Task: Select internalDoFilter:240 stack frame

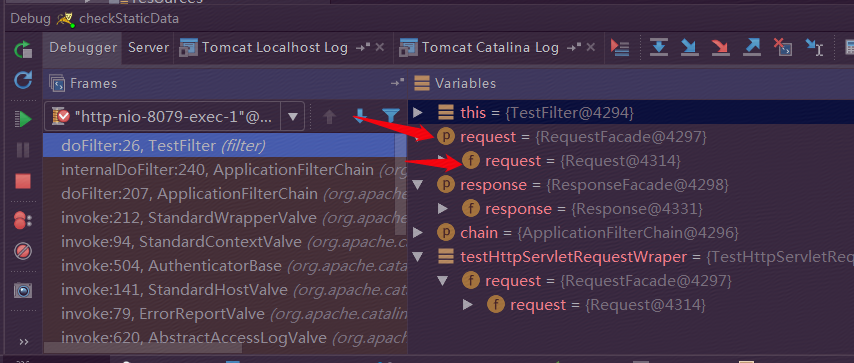Action: [224, 170]
